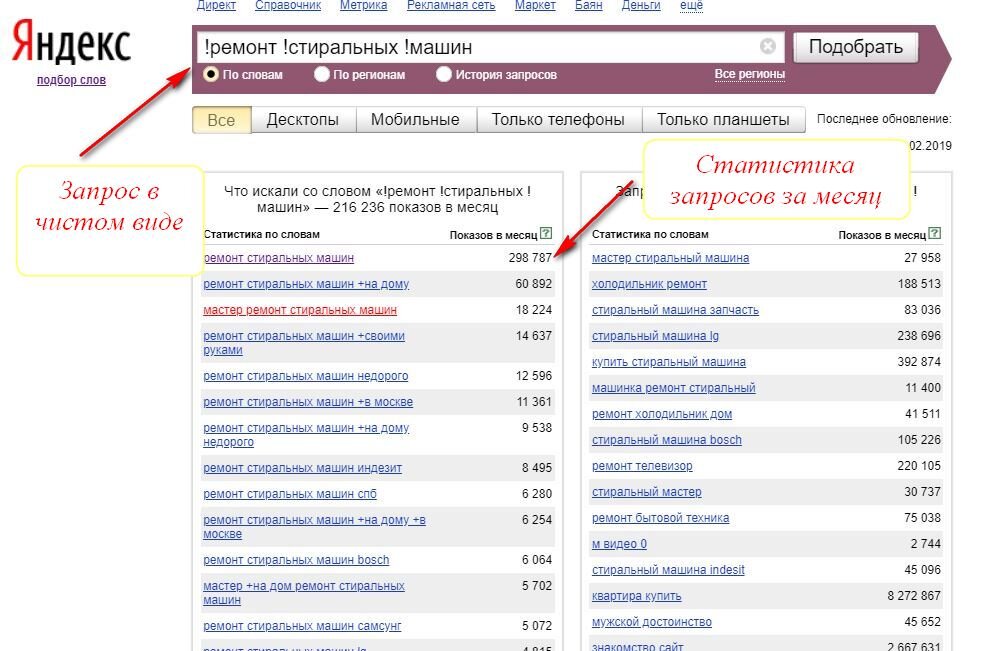Screen dimensions: 984x651
Task: Clear the search query using the X icon
Action: click(x=767, y=45)
